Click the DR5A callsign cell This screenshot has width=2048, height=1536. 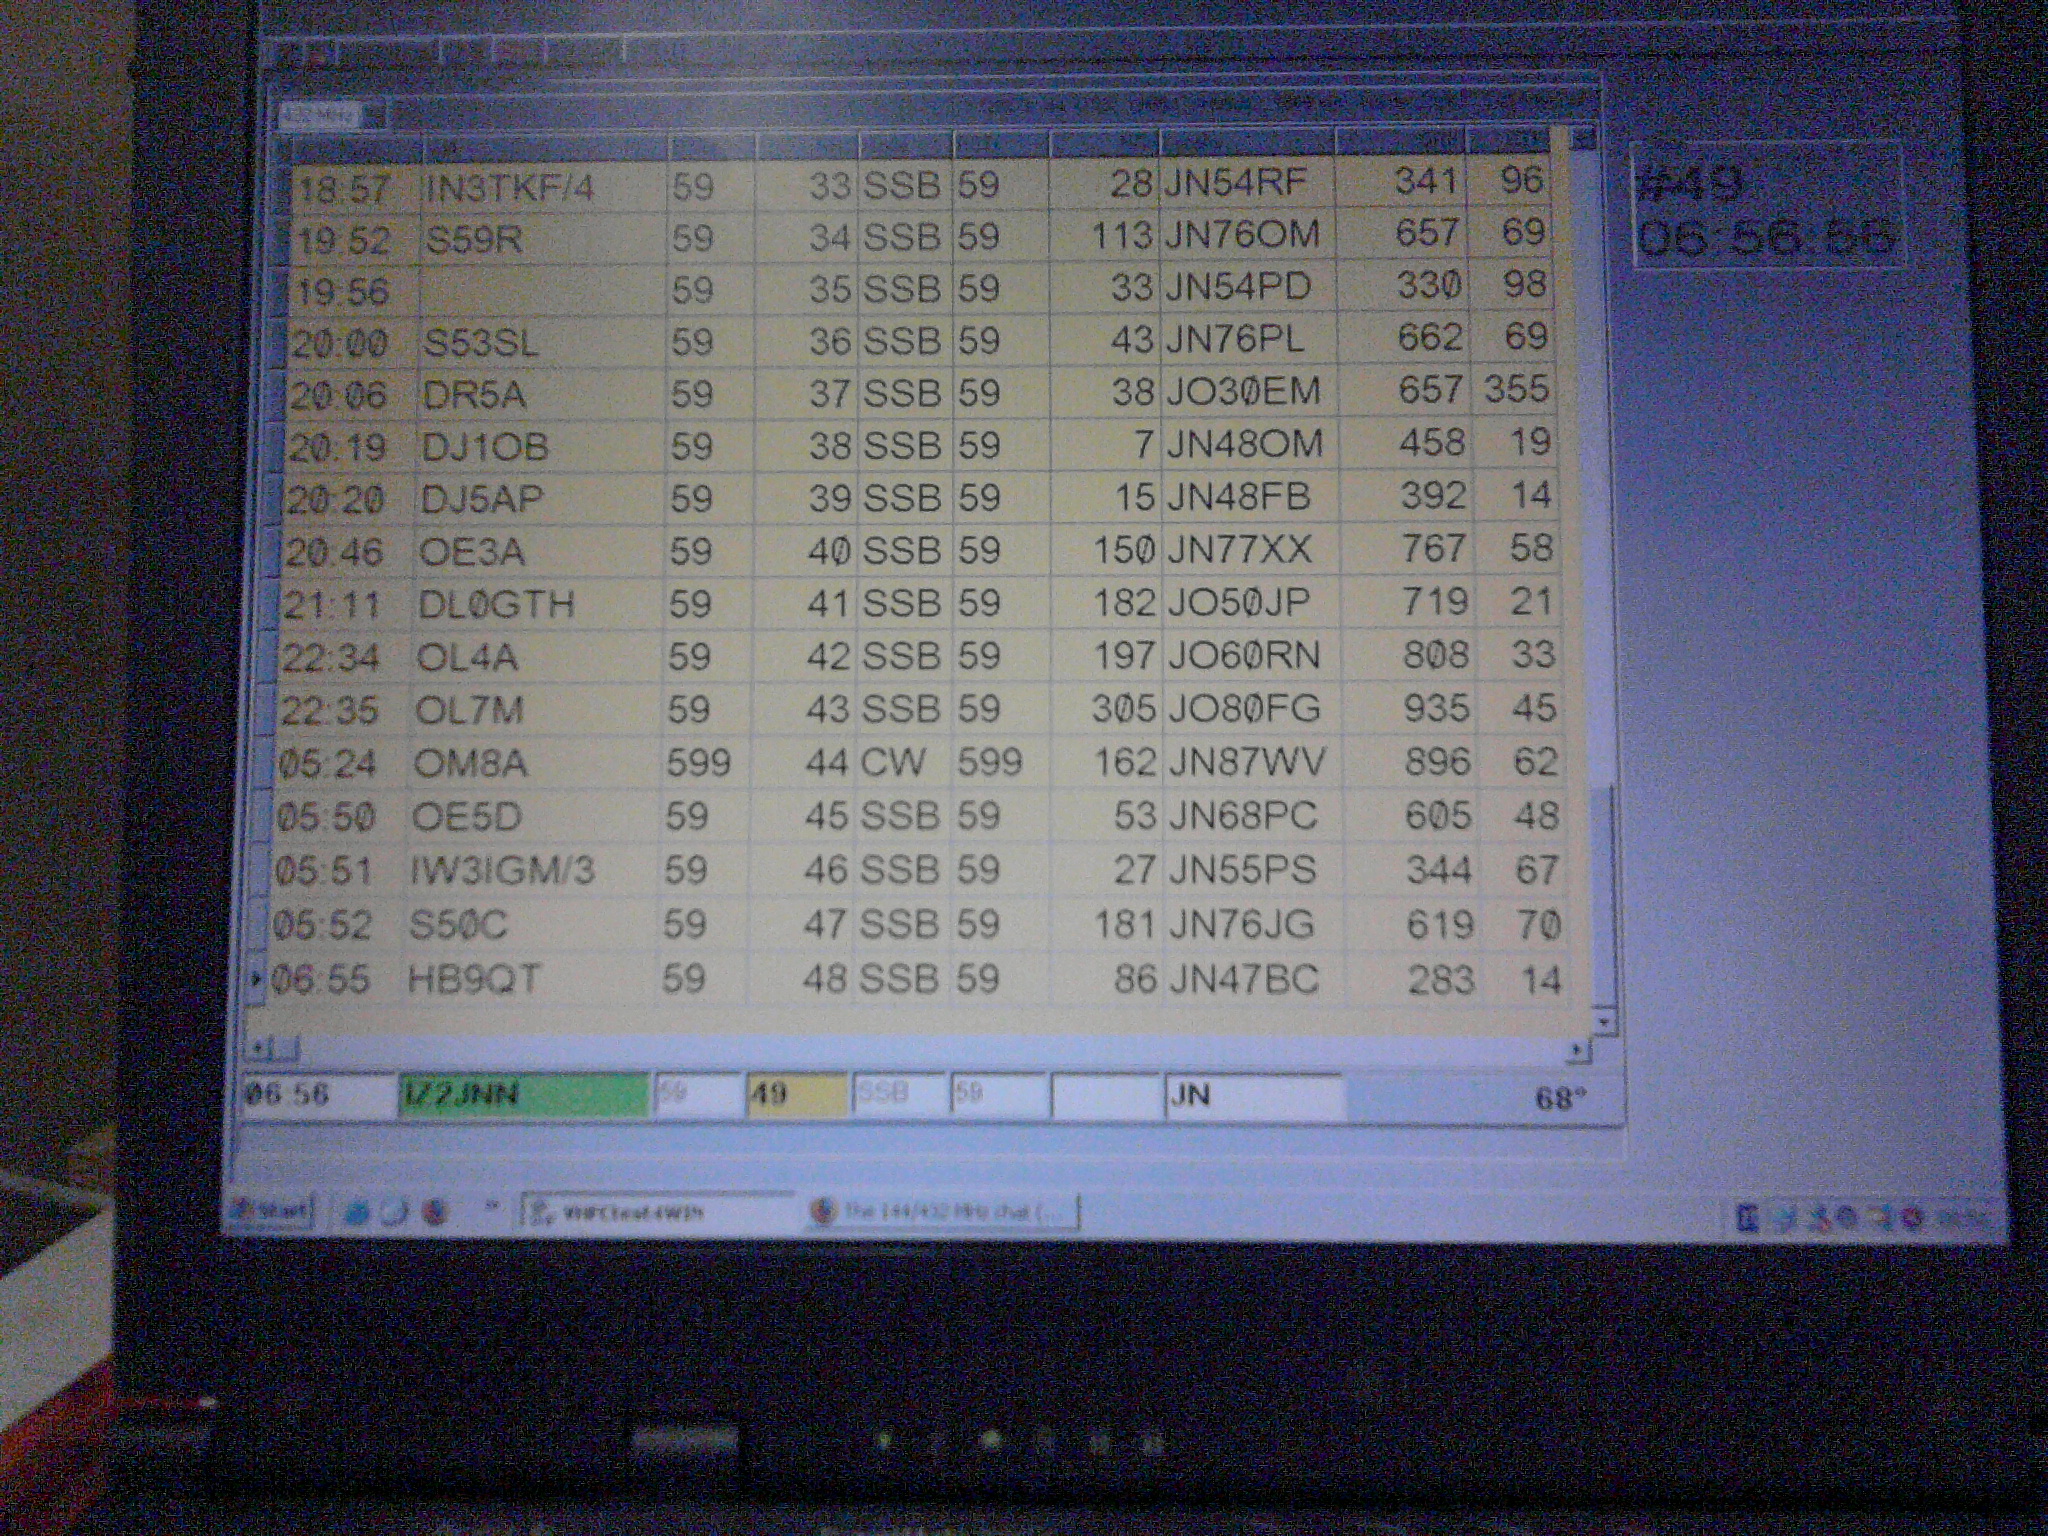click(x=473, y=394)
